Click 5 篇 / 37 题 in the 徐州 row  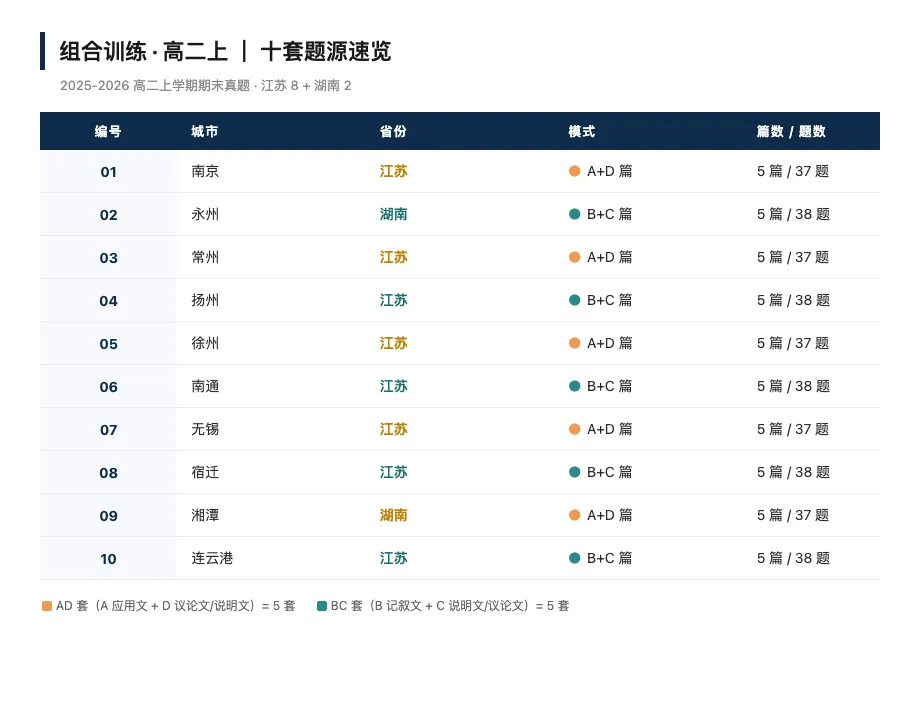click(x=793, y=343)
